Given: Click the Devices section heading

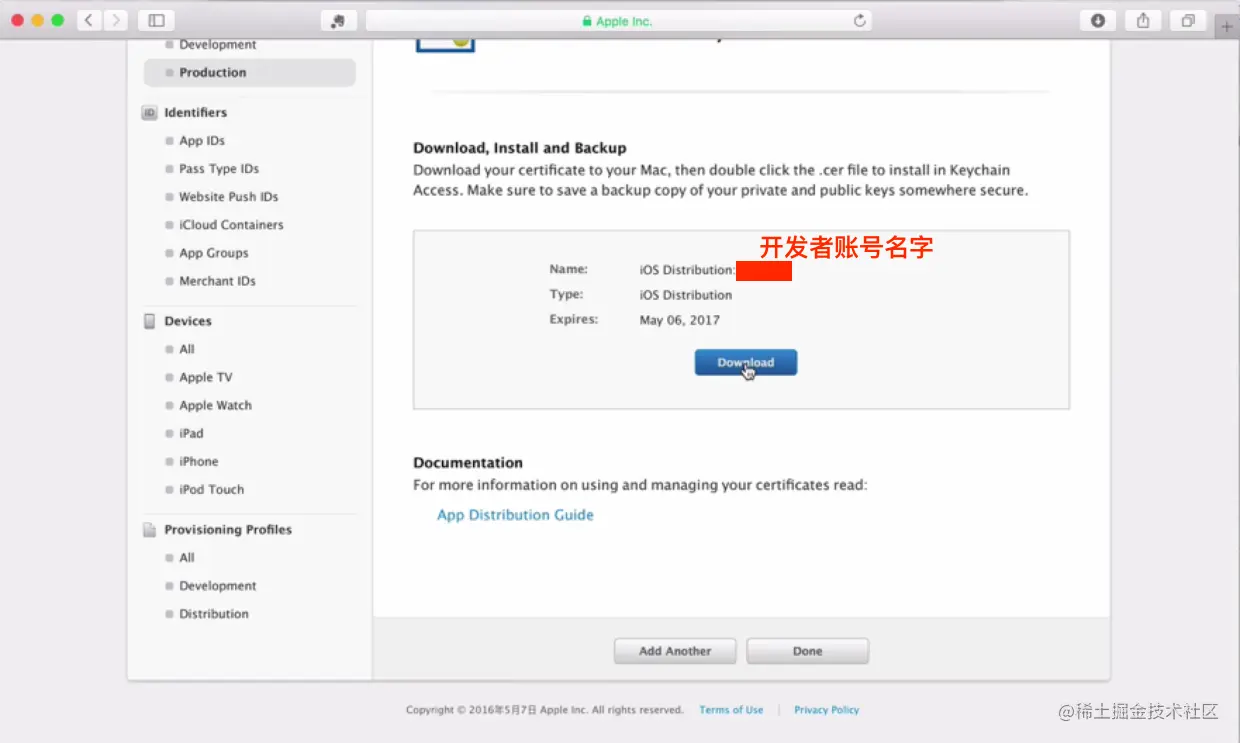Looking at the screenshot, I should click(x=188, y=321).
